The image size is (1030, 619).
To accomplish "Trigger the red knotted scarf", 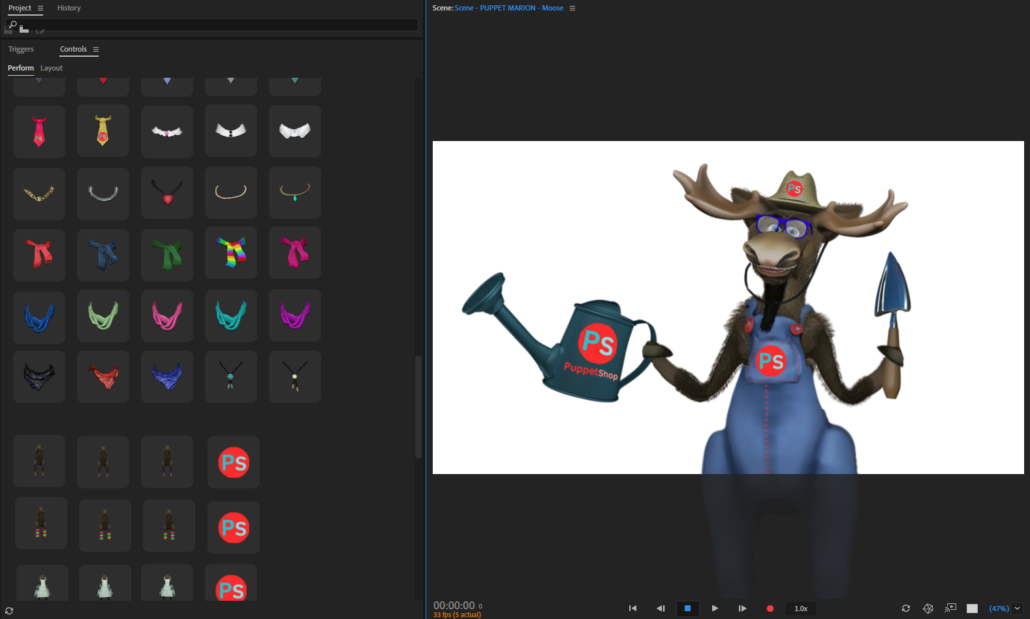I will pos(39,254).
